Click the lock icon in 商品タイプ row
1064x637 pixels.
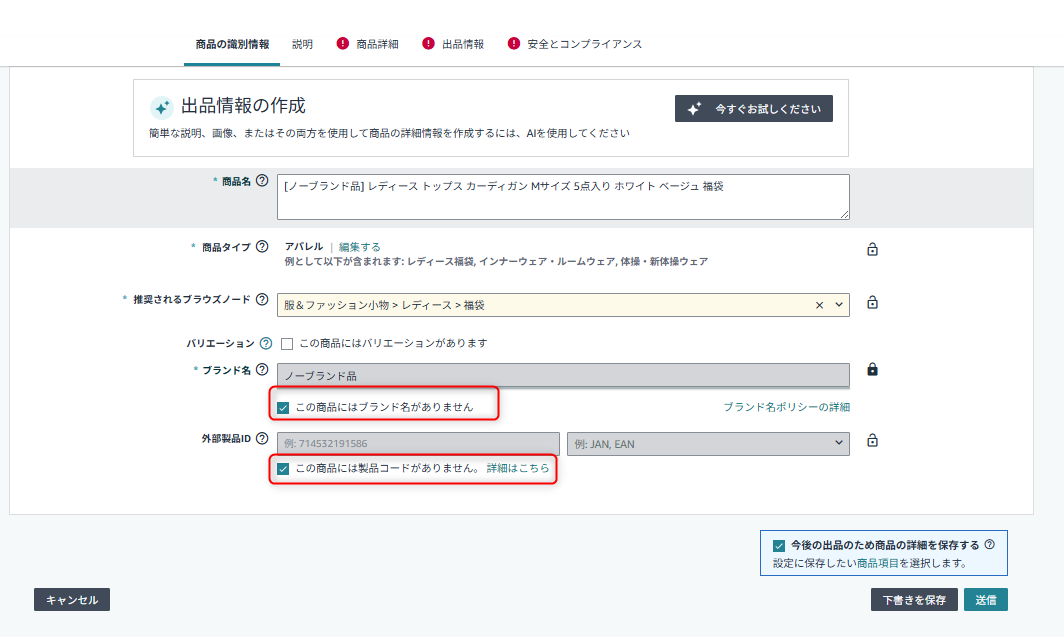coord(872,249)
